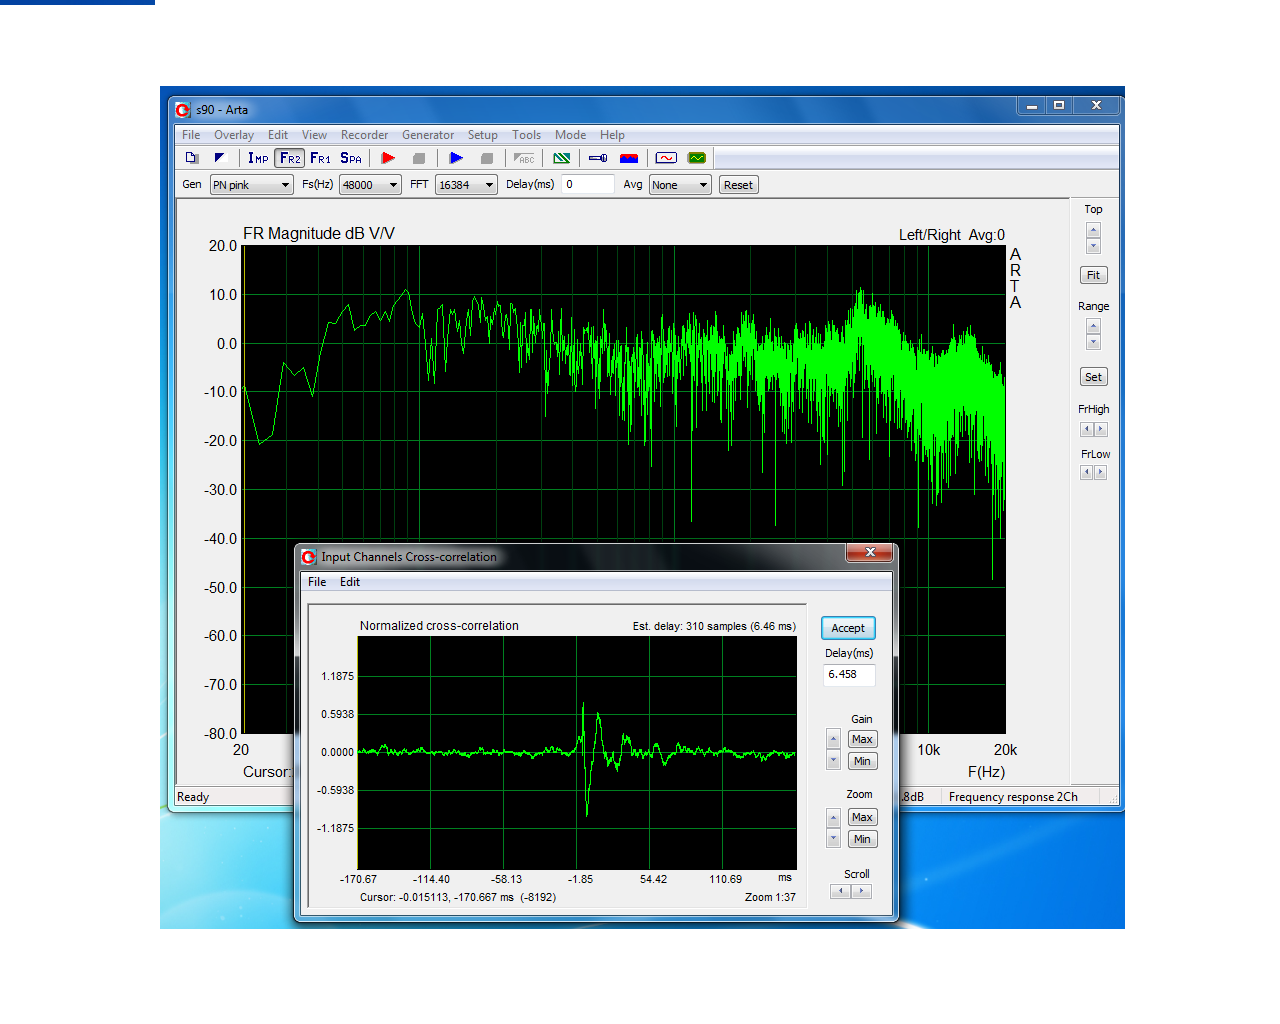The image size is (1280, 1024).
Task: Click the gray stop square after red arrow
Action: 419,158
